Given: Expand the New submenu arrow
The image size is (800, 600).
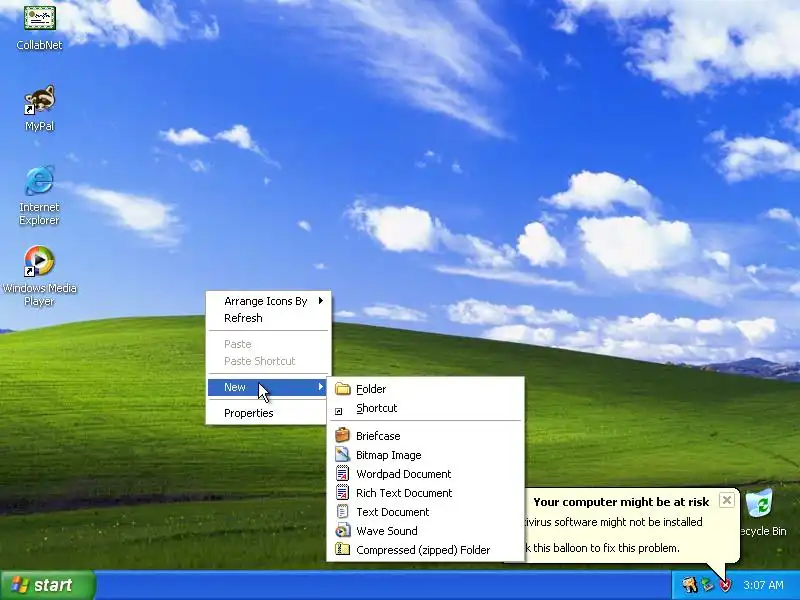Looking at the screenshot, I should point(321,387).
